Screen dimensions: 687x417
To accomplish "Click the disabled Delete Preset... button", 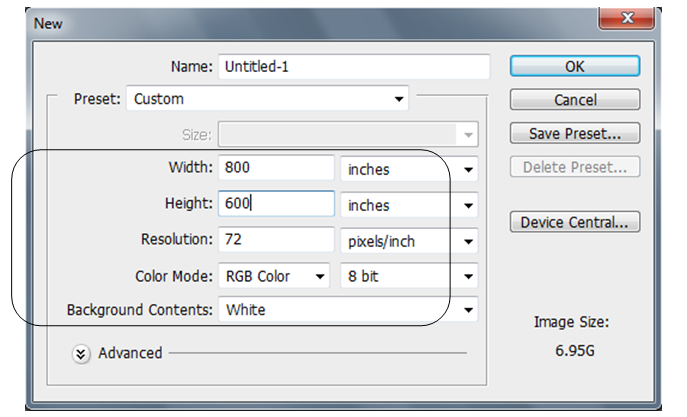I will point(574,167).
